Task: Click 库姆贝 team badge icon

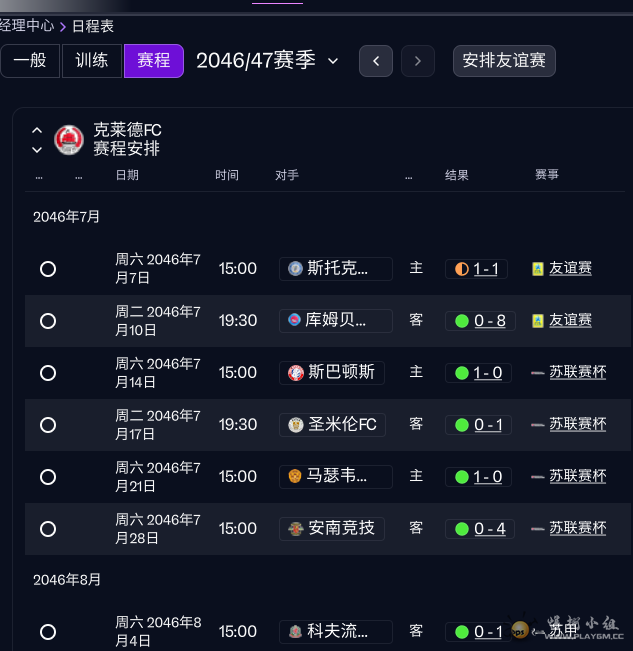Action: pos(294,320)
